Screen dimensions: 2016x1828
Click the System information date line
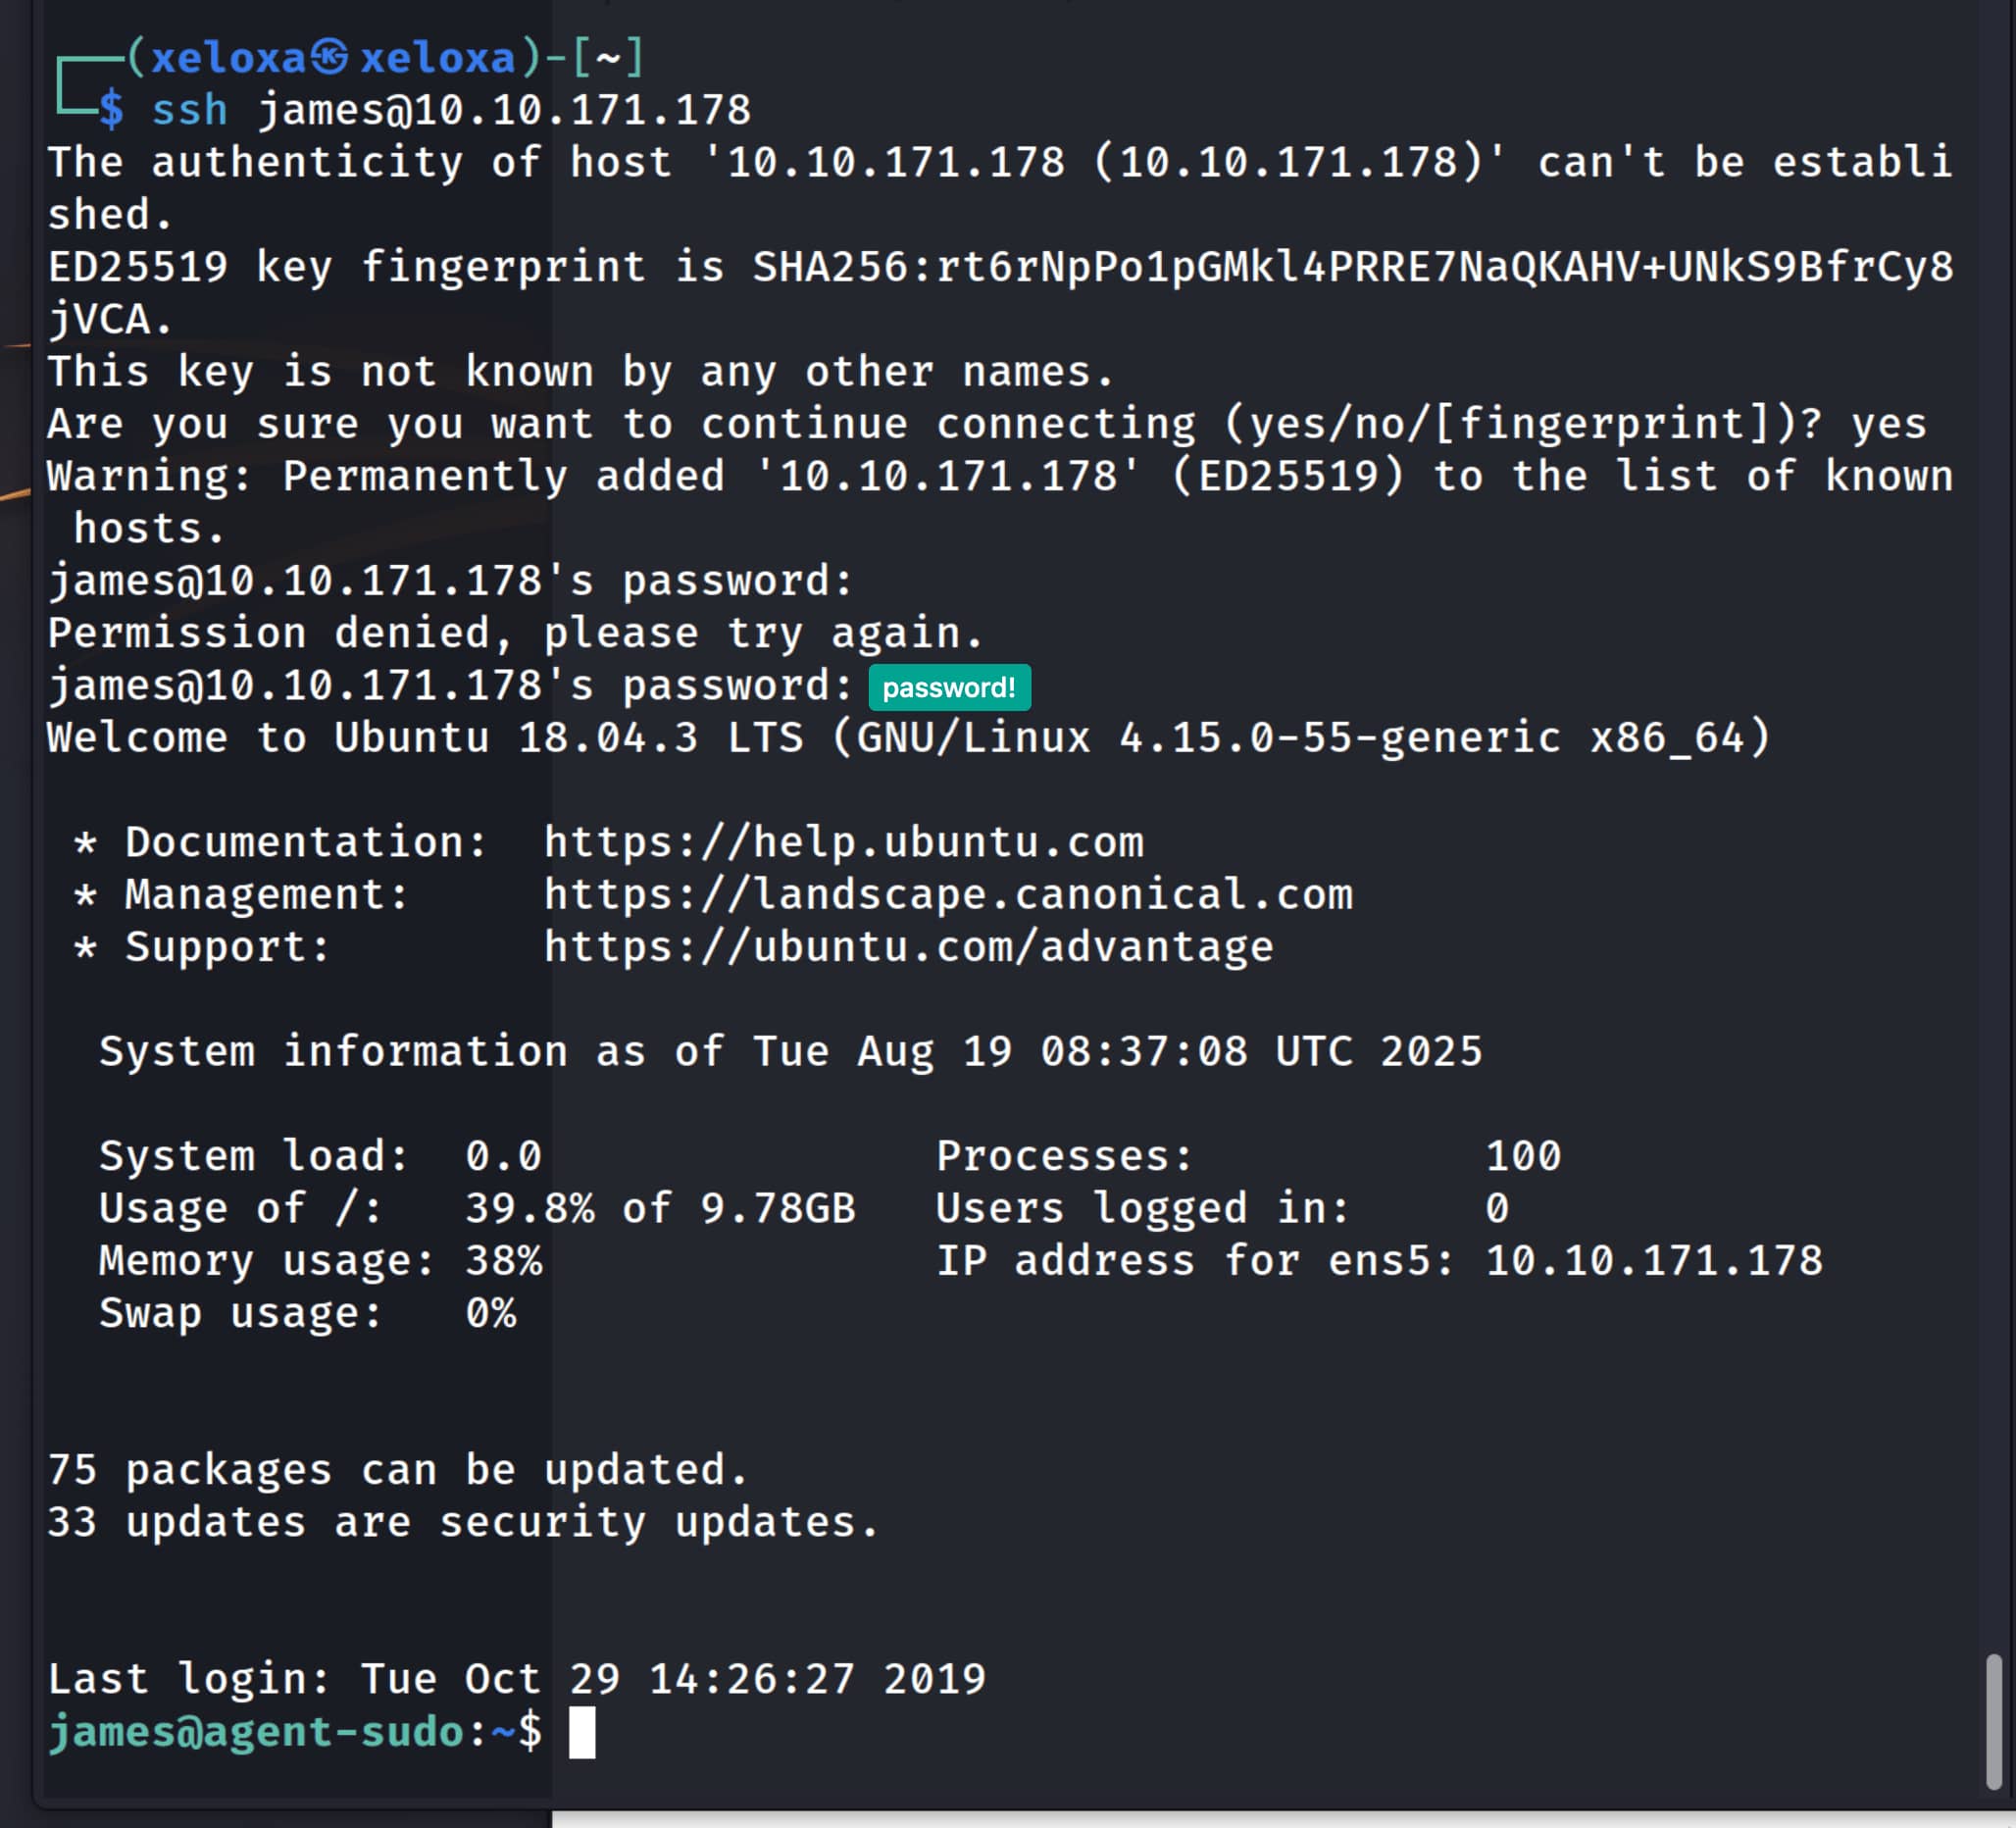790,1052
